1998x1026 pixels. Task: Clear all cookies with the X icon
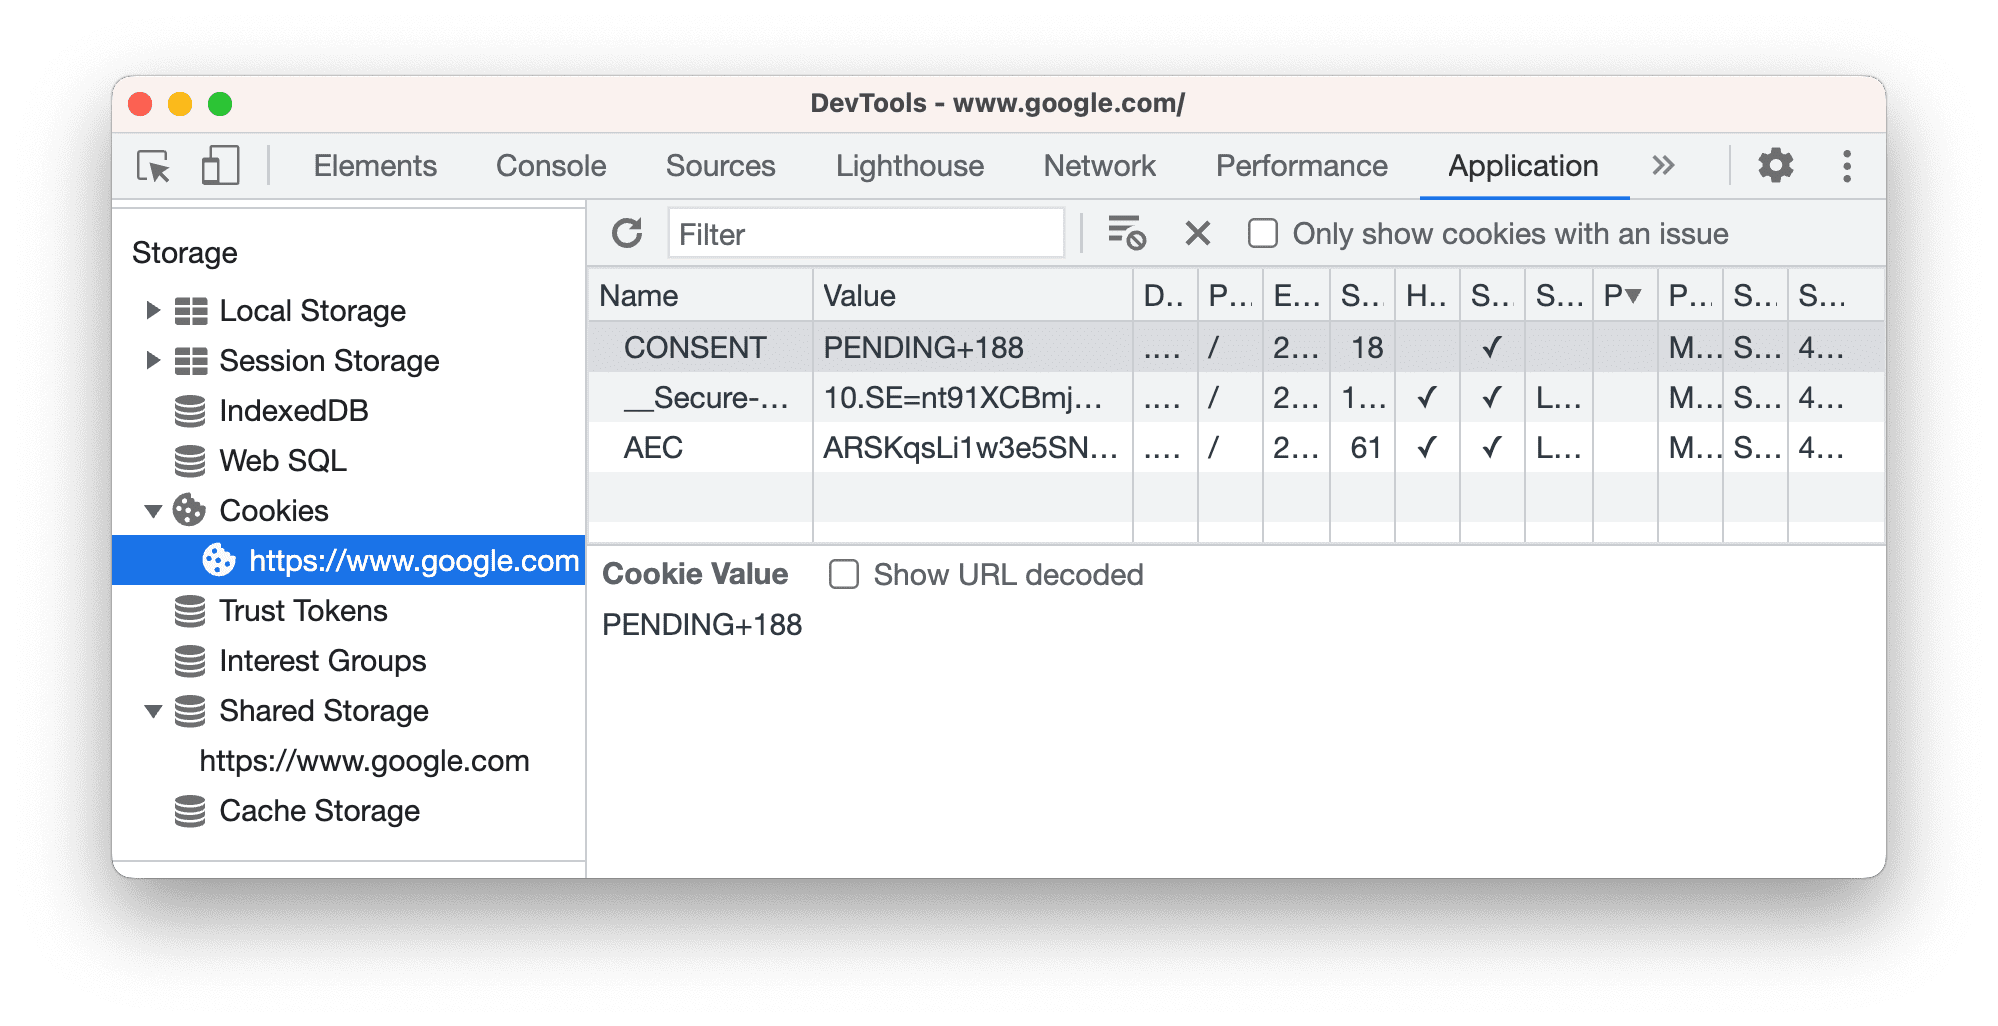point(1197,233)
